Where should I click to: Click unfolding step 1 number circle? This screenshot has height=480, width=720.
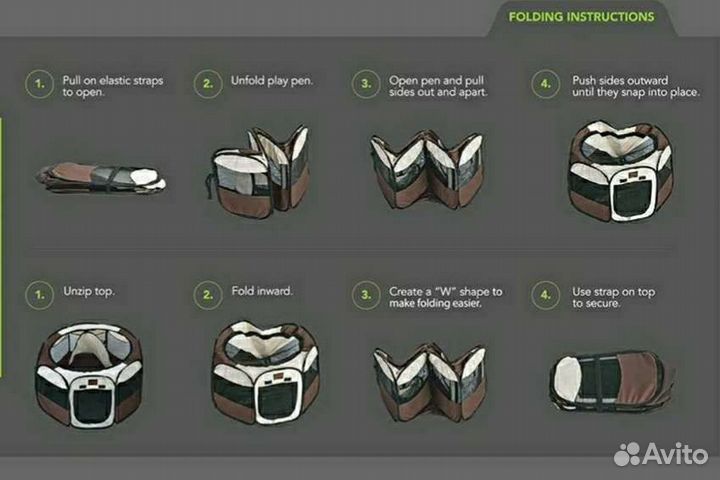[x=40, y=84]
